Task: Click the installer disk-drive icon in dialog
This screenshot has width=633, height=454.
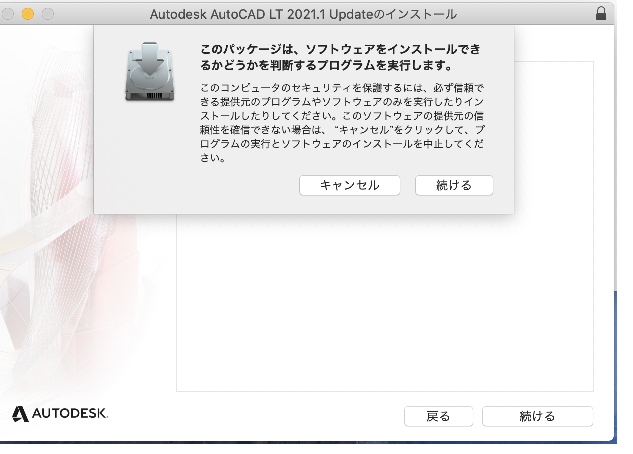Action: pyautogui.click(x=150, y=71)
